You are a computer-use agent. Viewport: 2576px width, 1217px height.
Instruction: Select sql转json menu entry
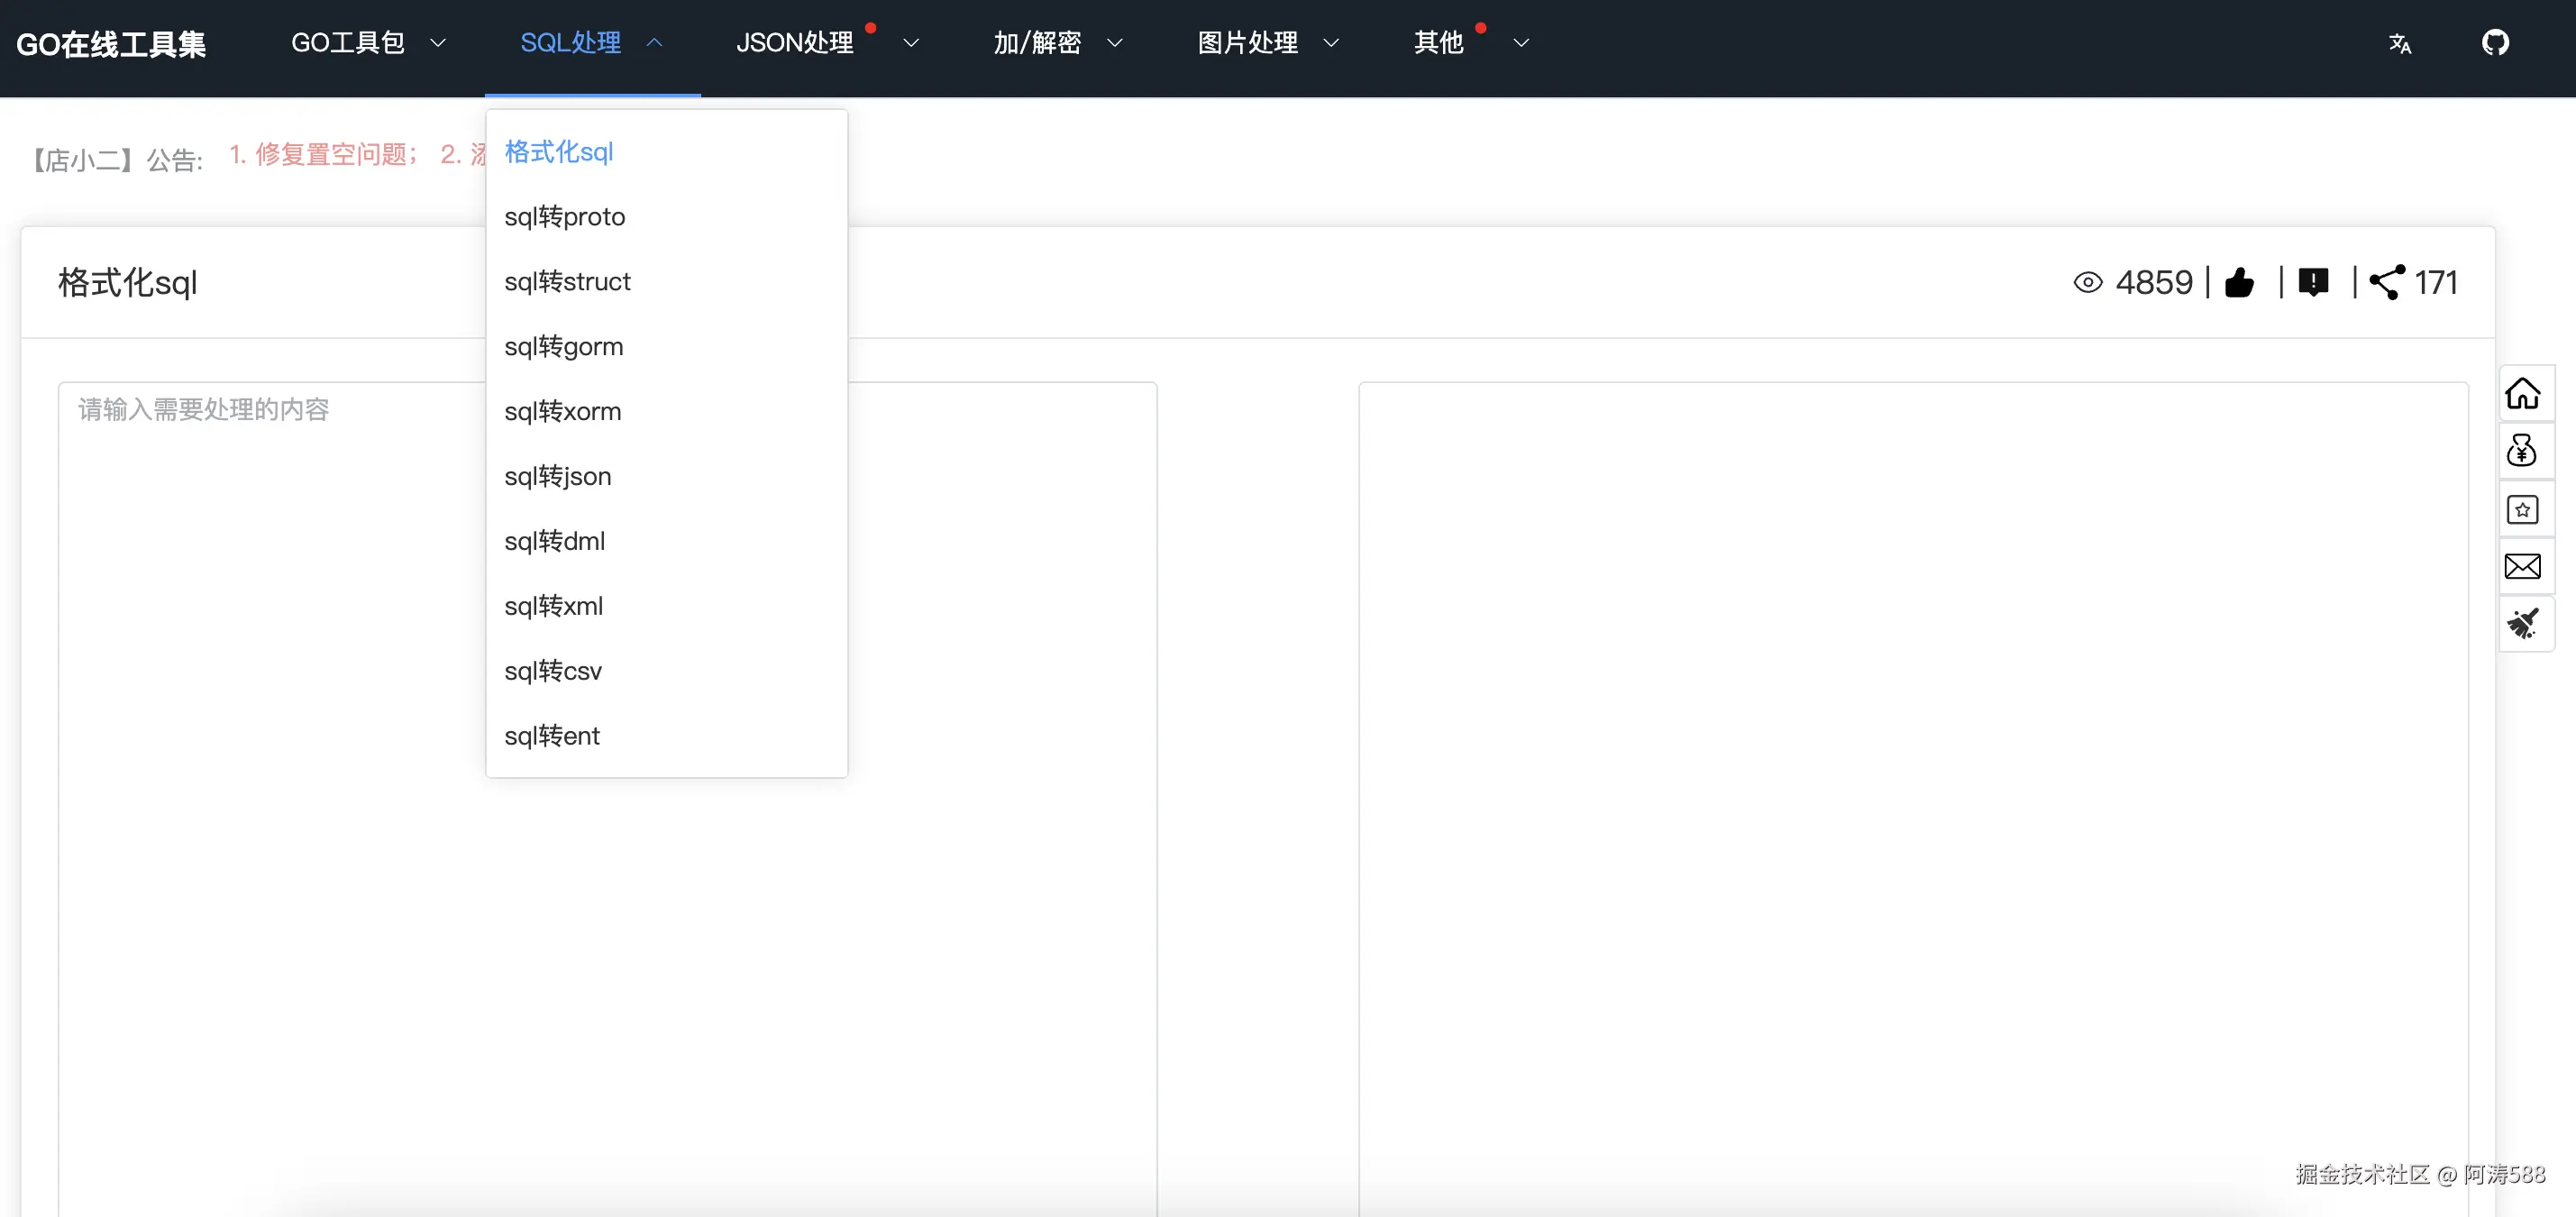557,477
